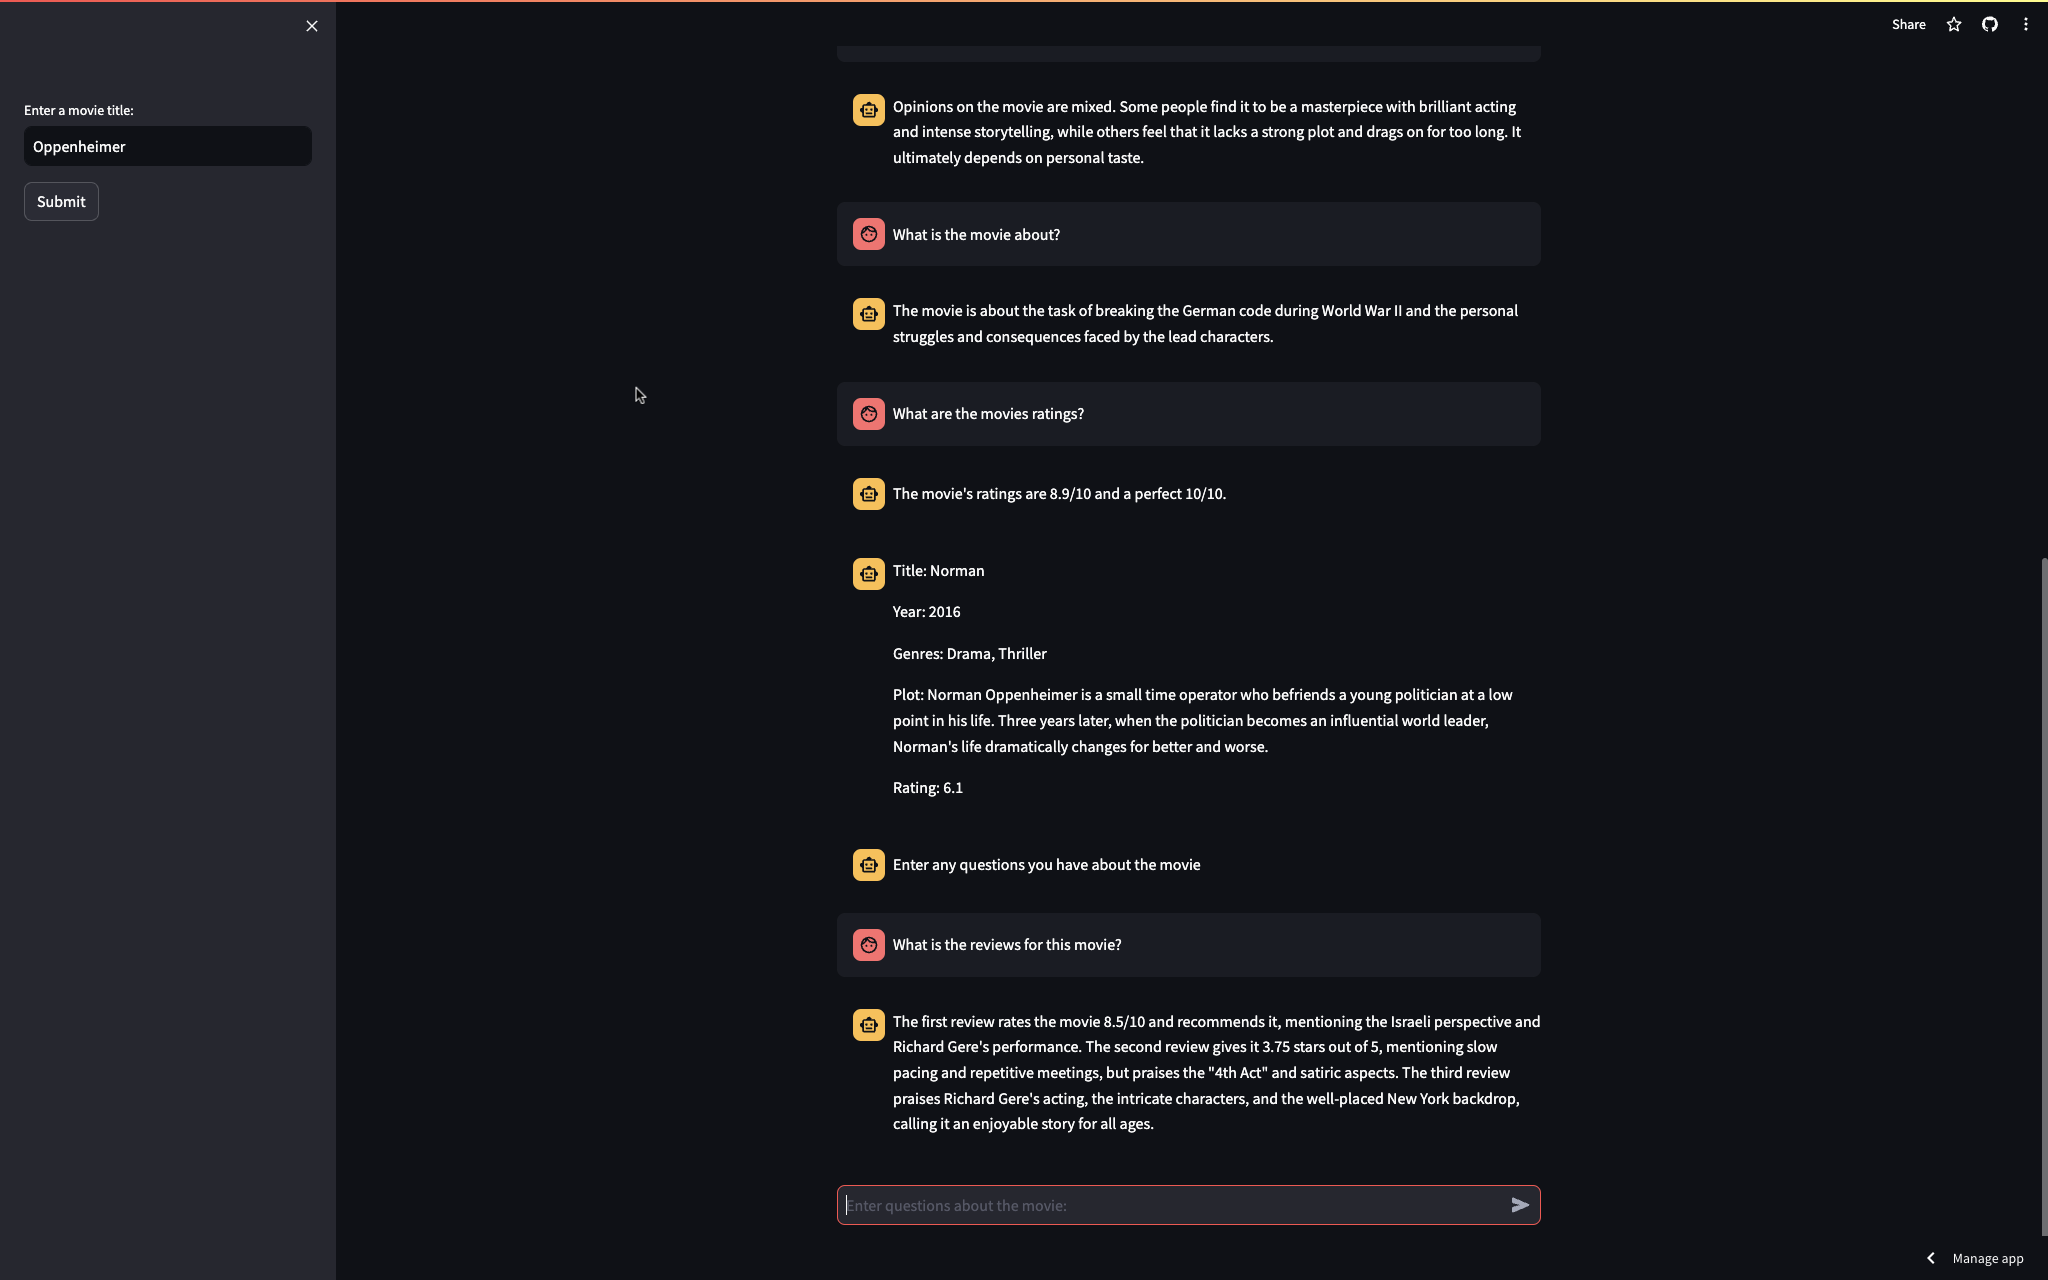
Task: Click the 'Enter questions about the movie' chat box
Action: pyautogui.click(x=1150, y=1205)
